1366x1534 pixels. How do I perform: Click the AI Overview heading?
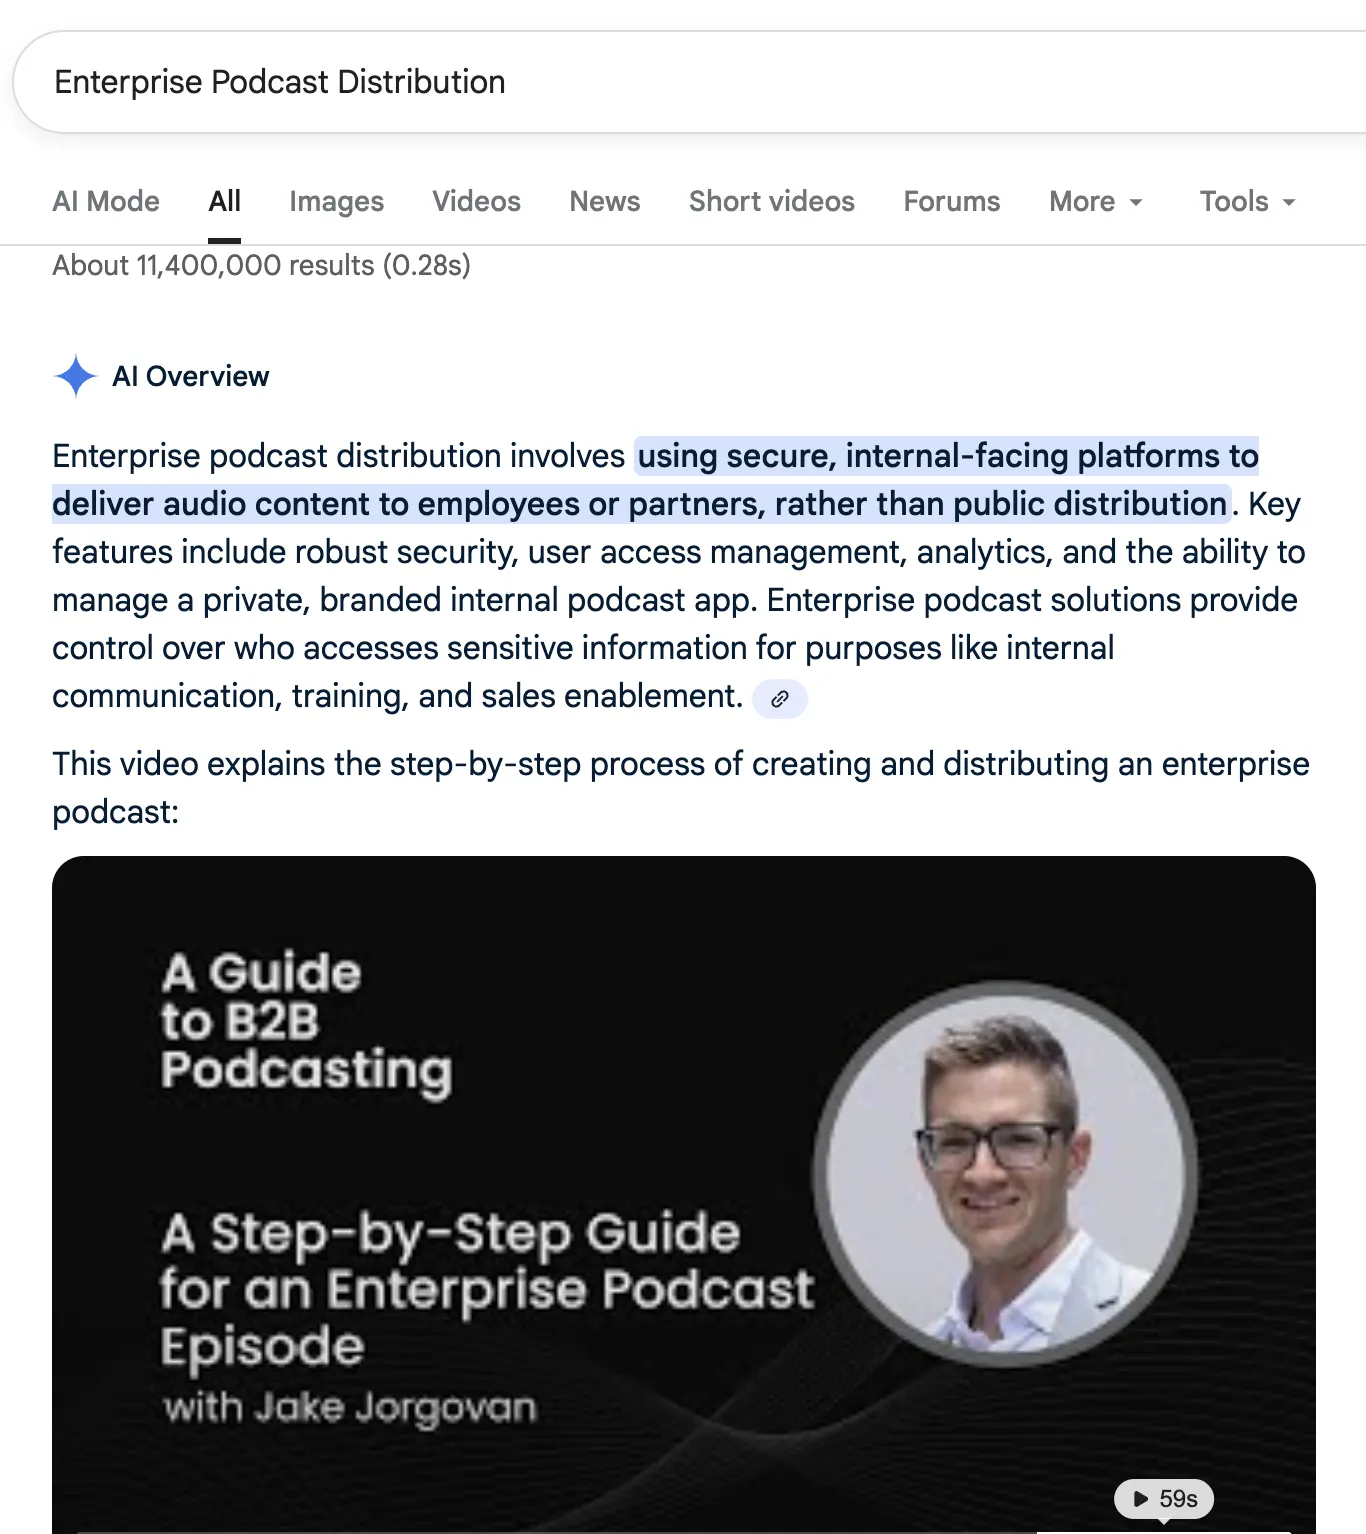[x=190, y=376]
